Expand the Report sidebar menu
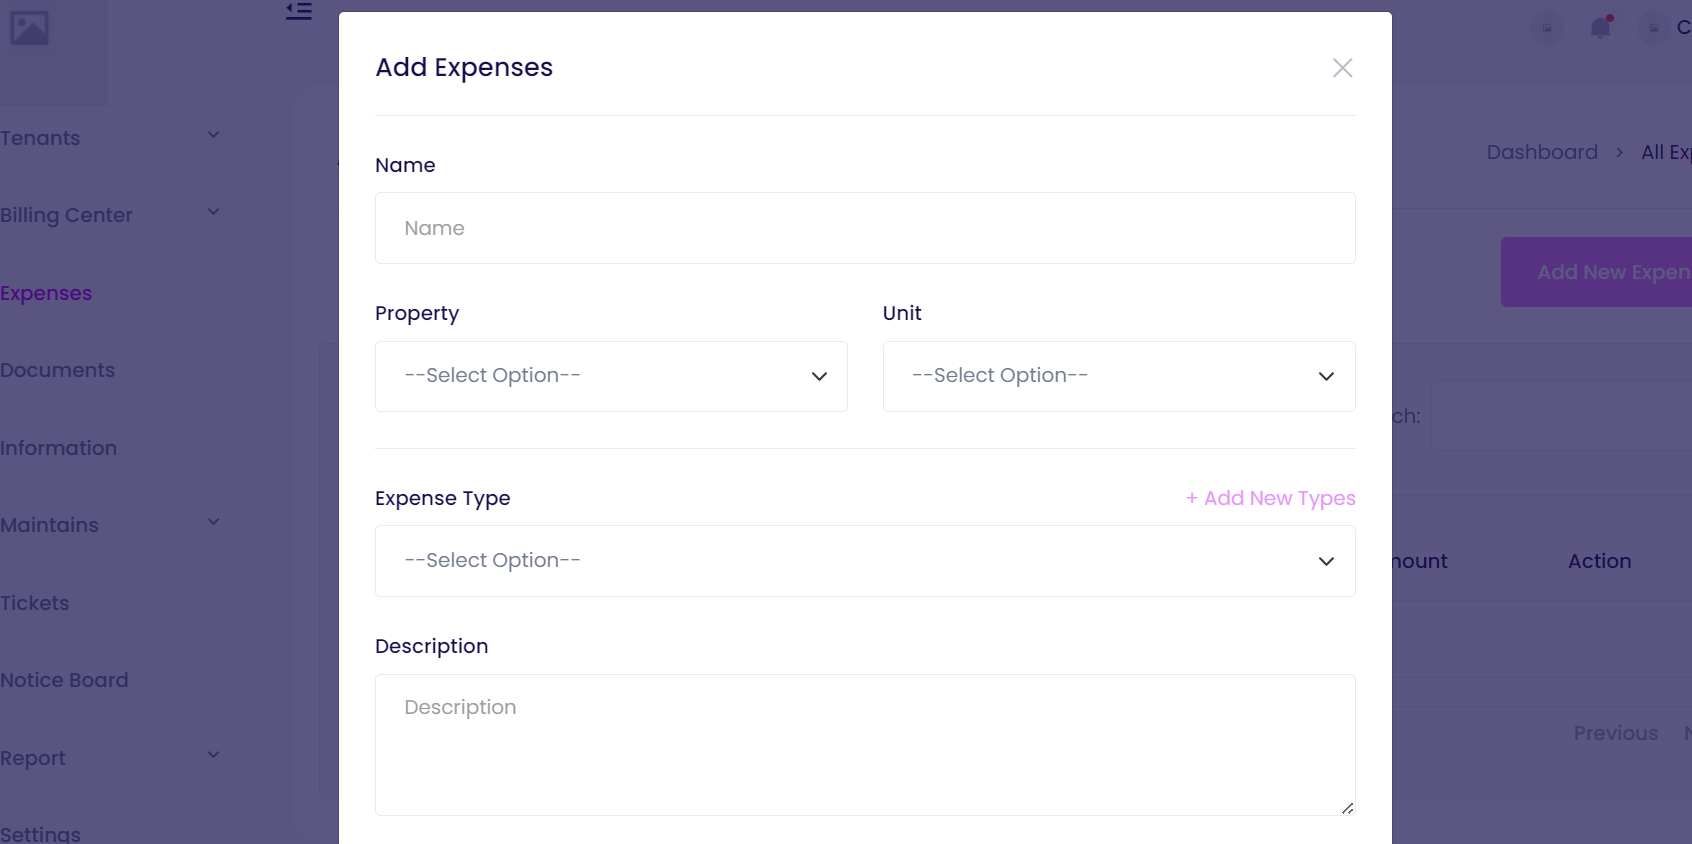 point(213,756)
